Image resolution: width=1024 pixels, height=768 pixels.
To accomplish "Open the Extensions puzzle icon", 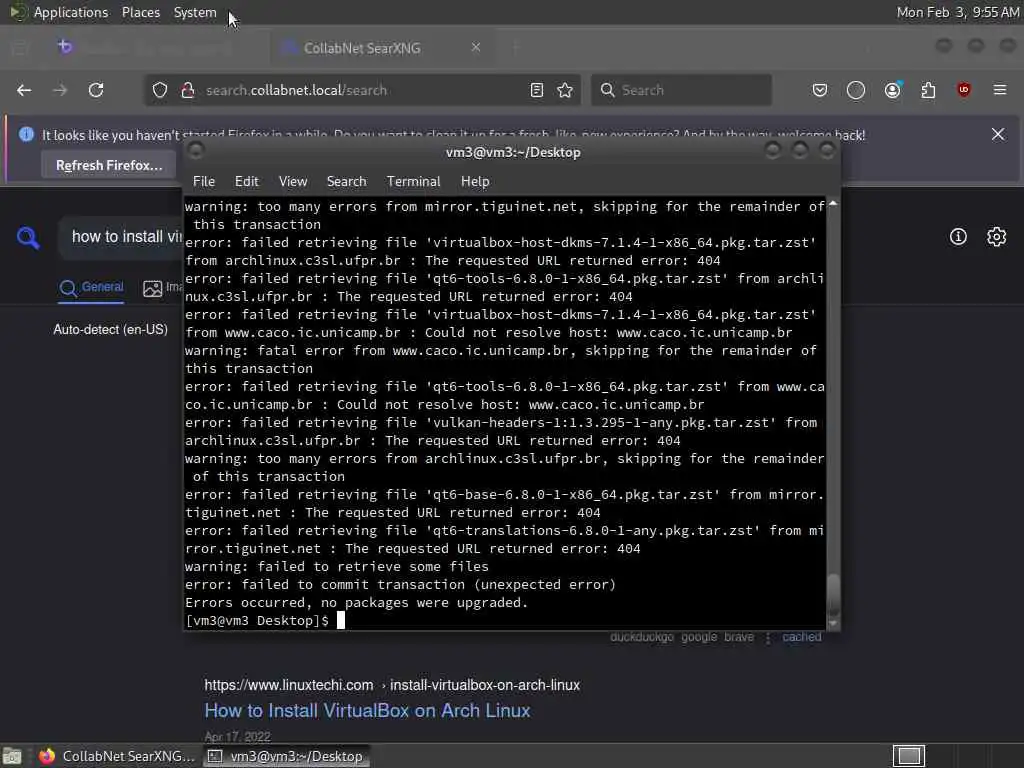I will click(x=928, y=90).
